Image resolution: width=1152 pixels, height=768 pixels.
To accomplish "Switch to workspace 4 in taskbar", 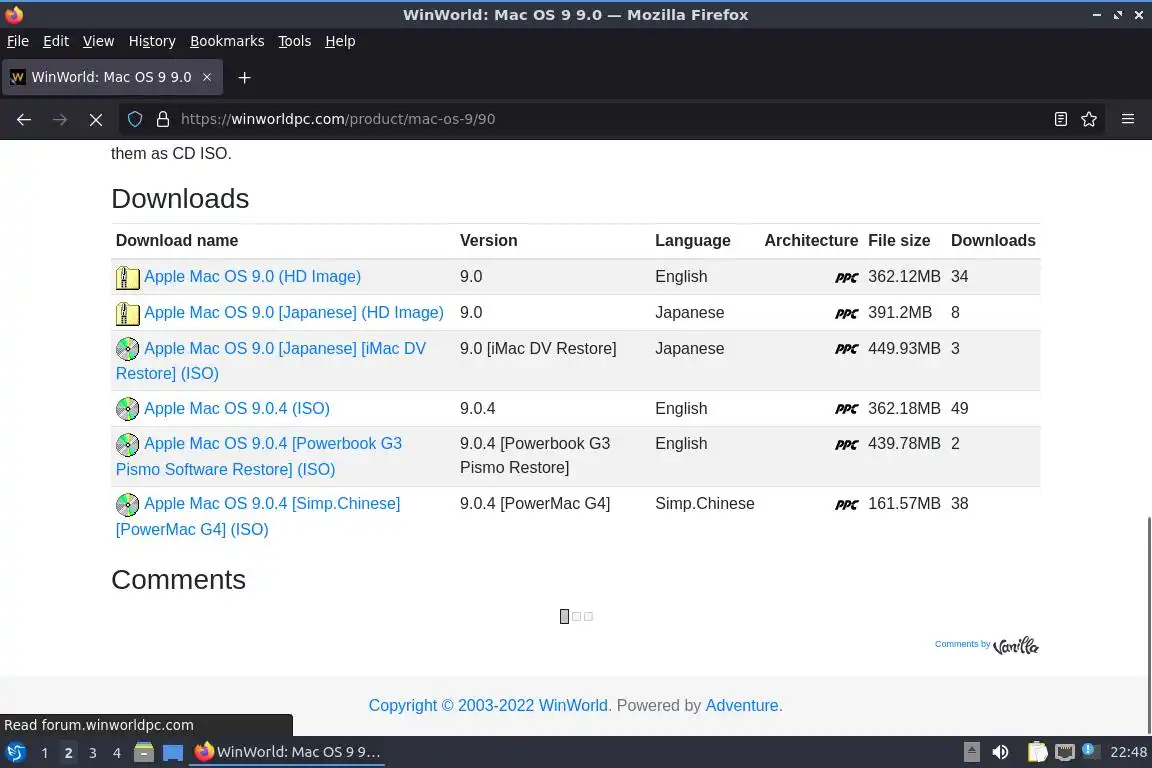I will pos(117,753).
